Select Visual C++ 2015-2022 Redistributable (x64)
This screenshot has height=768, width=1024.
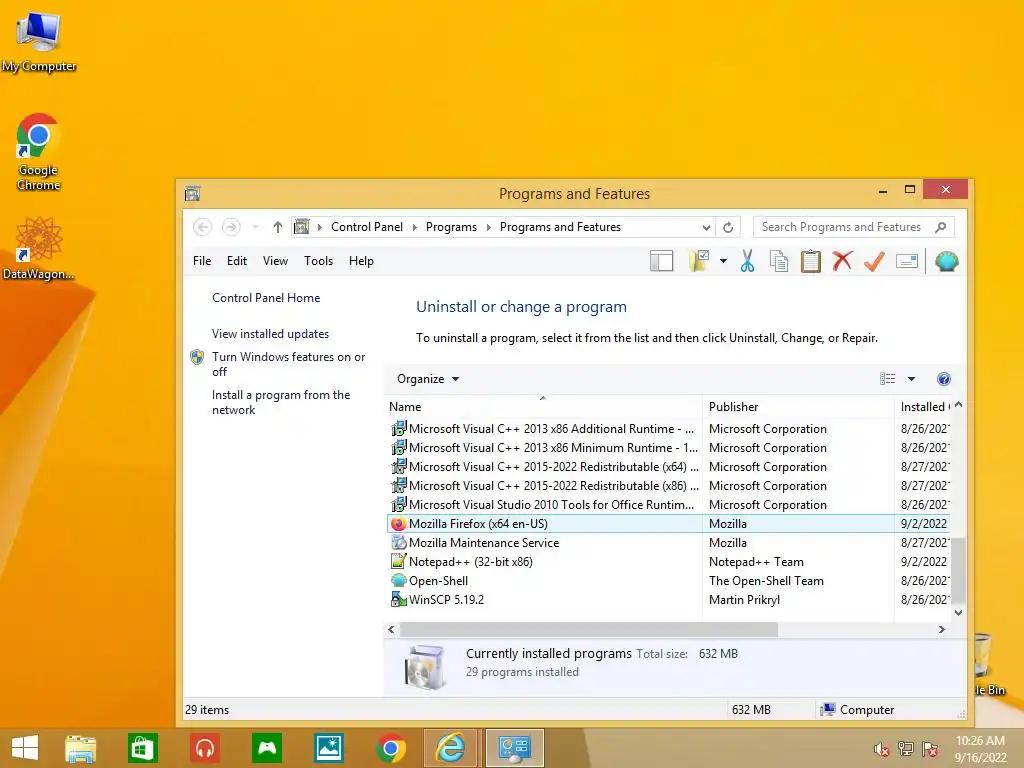tap(667, 467)
